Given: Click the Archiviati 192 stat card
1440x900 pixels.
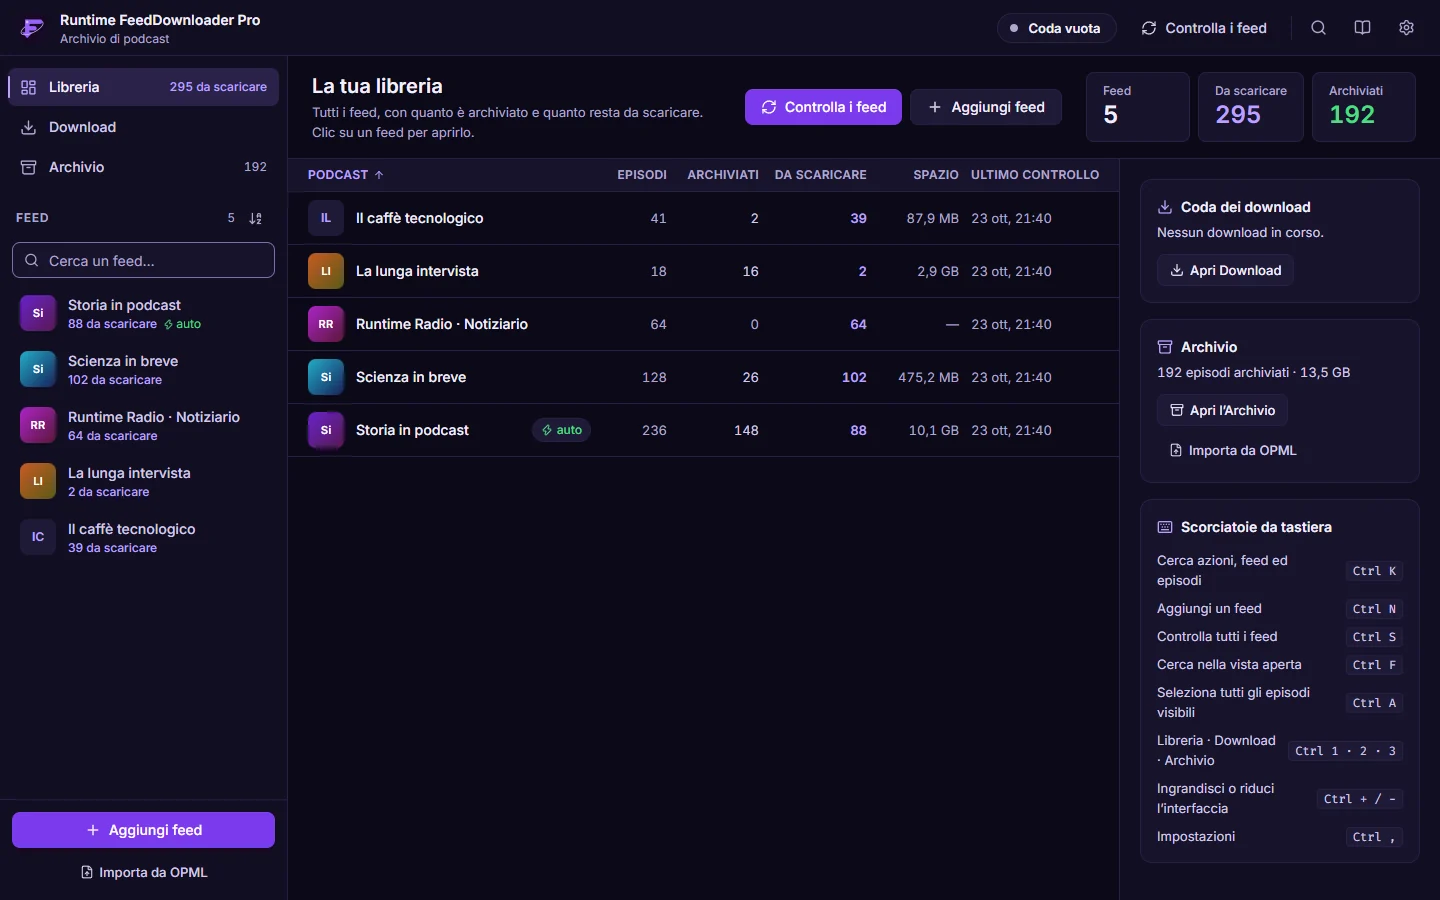Looking at the screenshot, I should tap(1364, 107).
